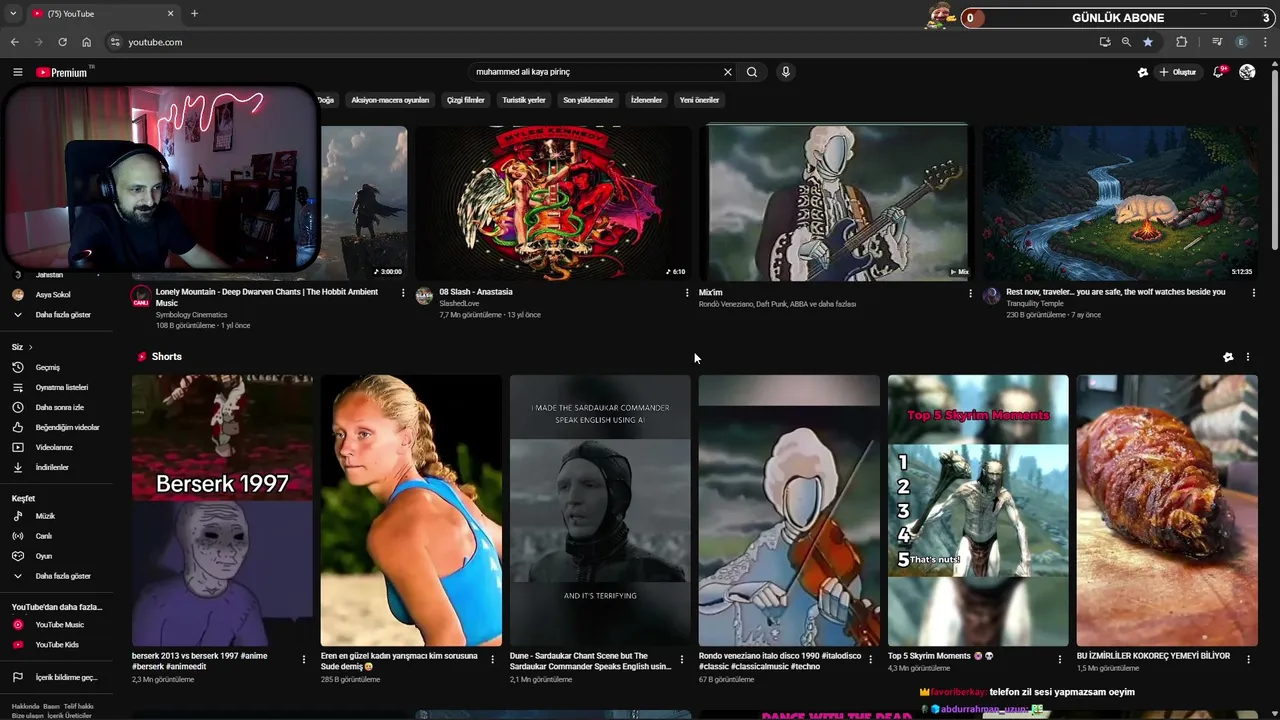This screenshot has width=1280, height=720.
Task: Open options for Rest now, traveler video
Action: coord(1254,293)
